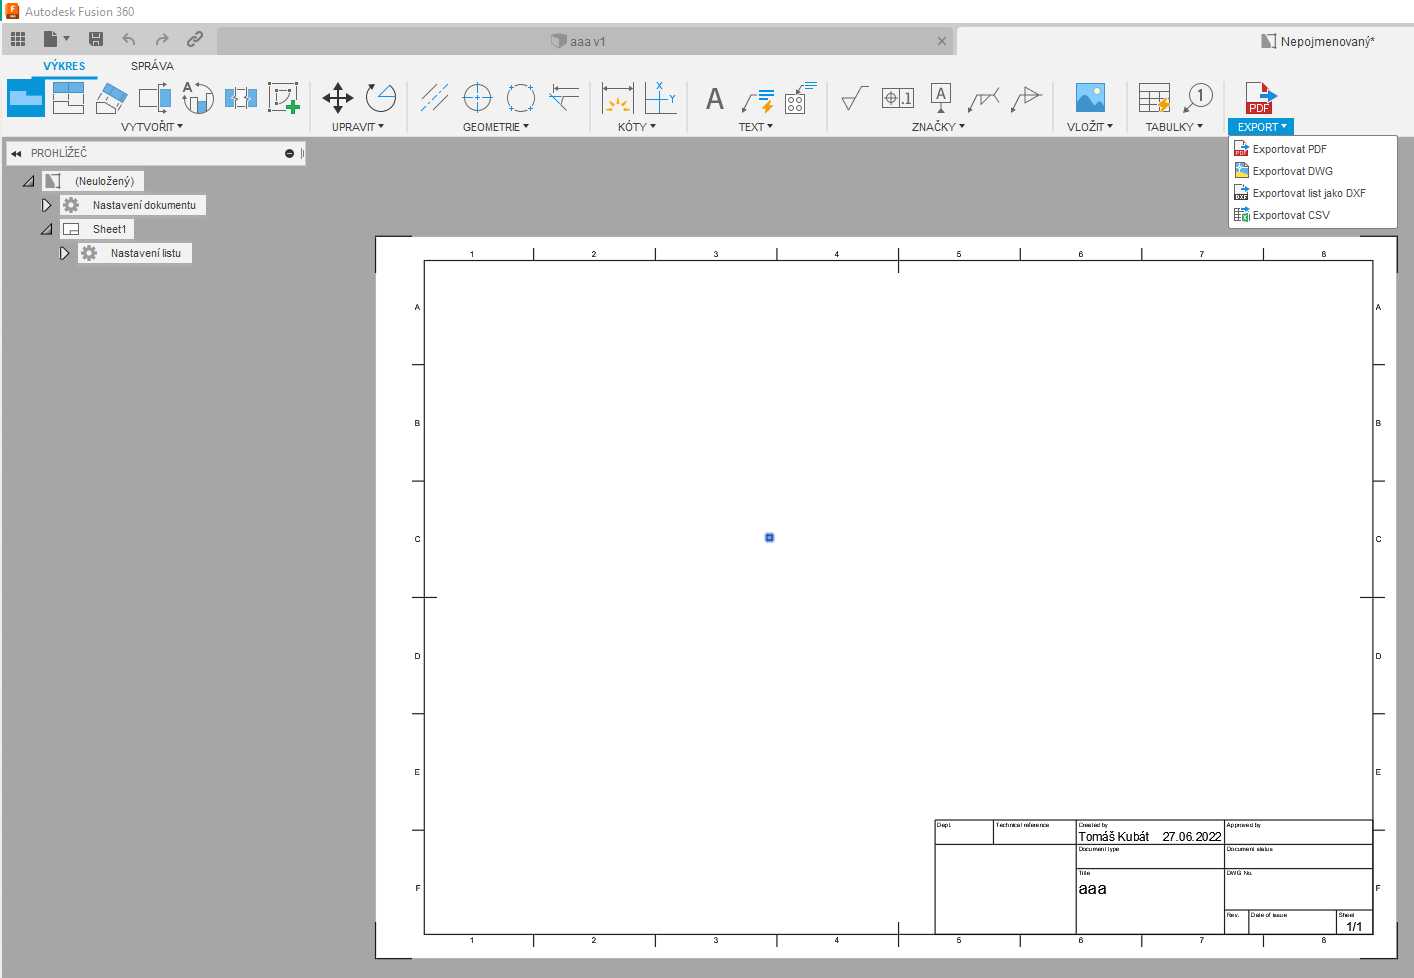The width and height of the screenshot is (1414, 978).
Task: Click the Projected View icon
Action: tap(68, 98)
